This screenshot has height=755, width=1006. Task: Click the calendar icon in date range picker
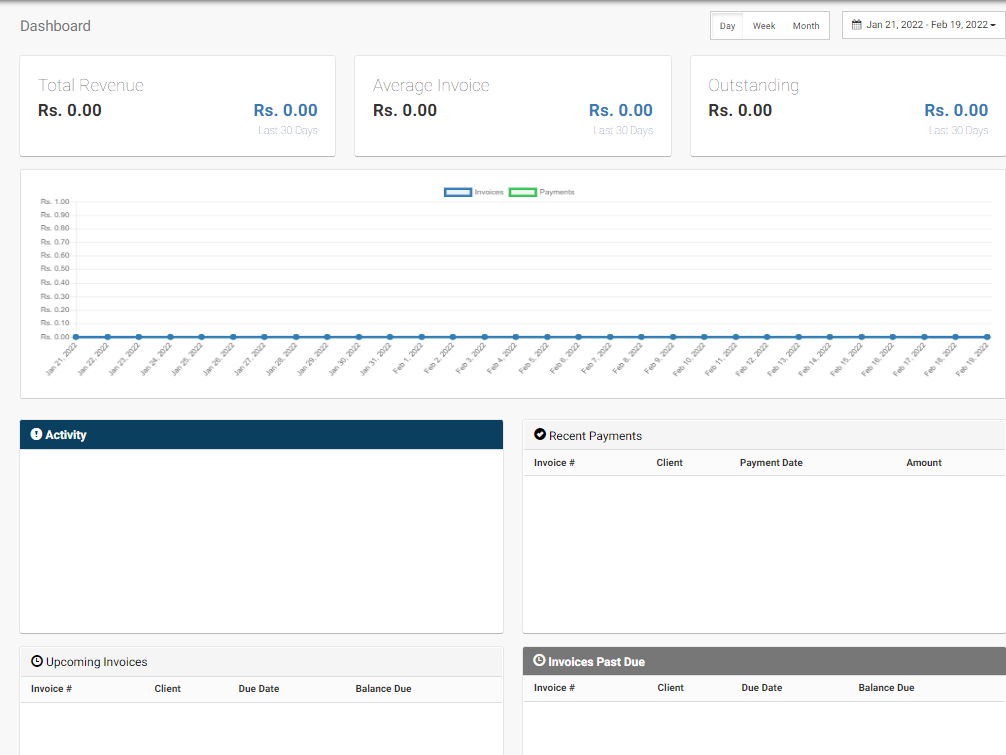click(857, 25)
